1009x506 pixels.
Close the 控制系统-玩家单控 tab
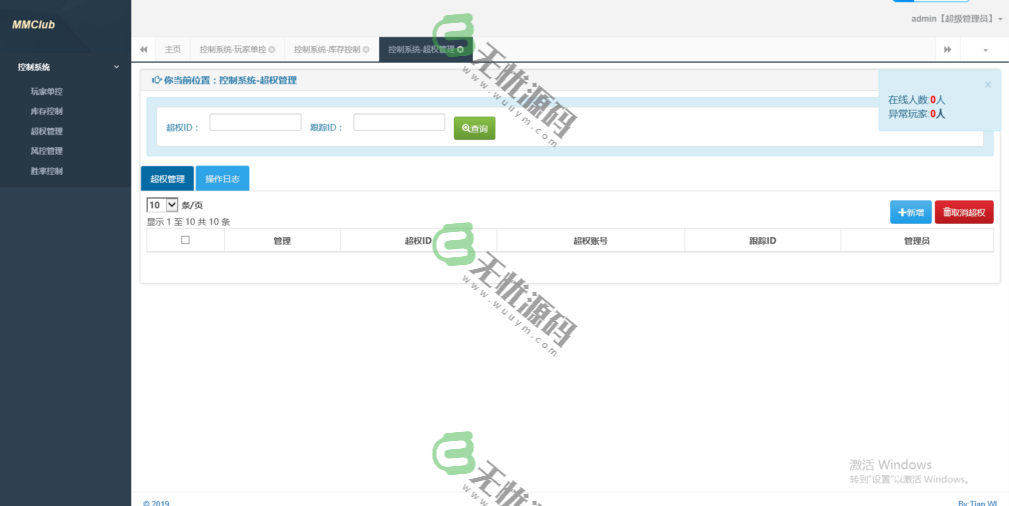[272, 49]
